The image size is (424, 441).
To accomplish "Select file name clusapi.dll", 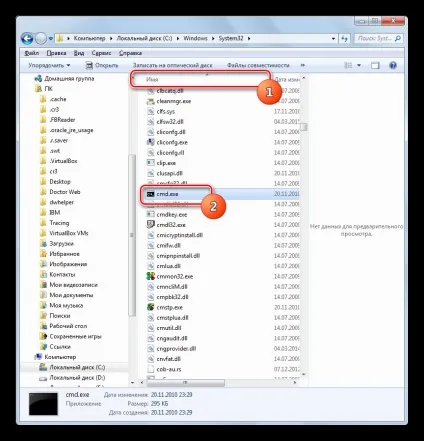I will (x=169, y=173).
